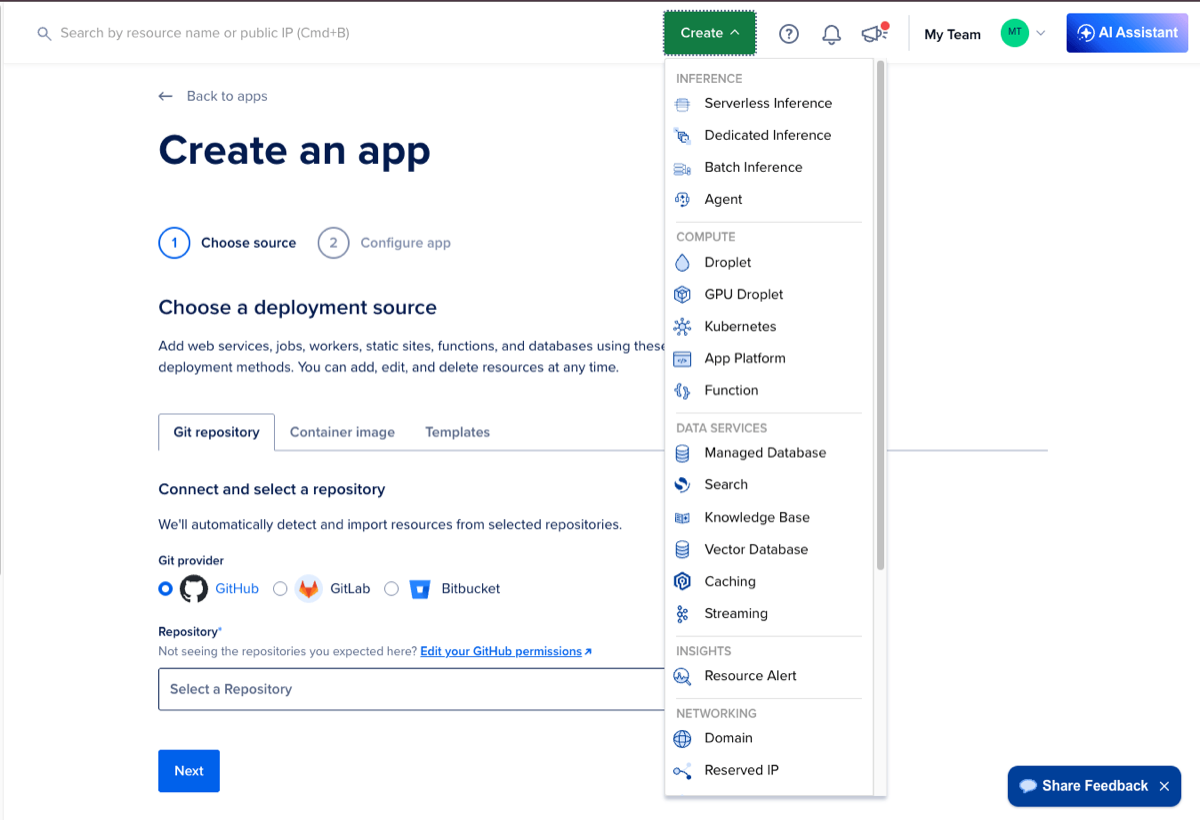
Task: Choose Droplet from Create menu
Action: click(768, 263)
